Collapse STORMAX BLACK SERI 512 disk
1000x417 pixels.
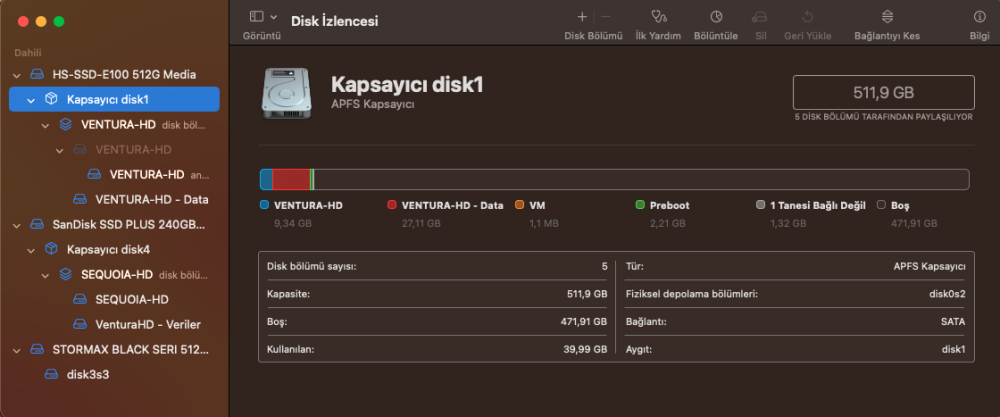pos(17,349)
